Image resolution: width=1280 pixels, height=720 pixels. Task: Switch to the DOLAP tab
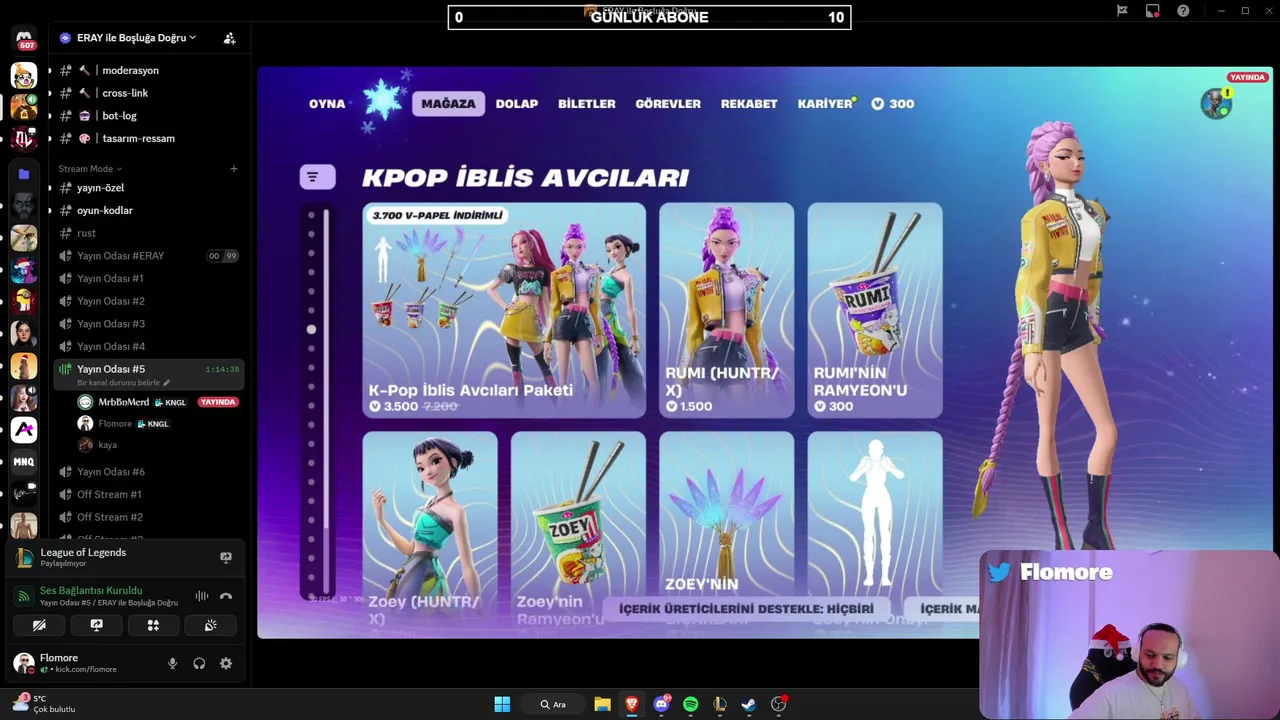[x=517, y=104]
